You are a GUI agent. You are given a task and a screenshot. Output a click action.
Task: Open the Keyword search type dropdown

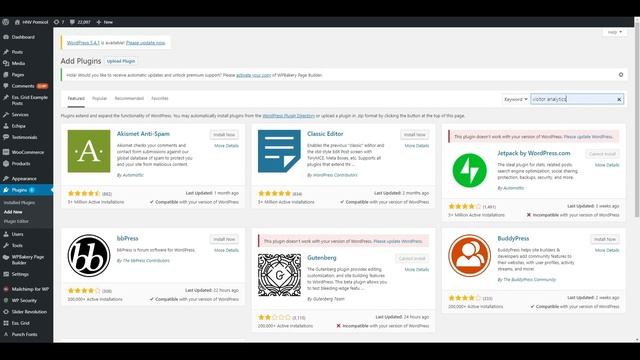pos(516,99)
